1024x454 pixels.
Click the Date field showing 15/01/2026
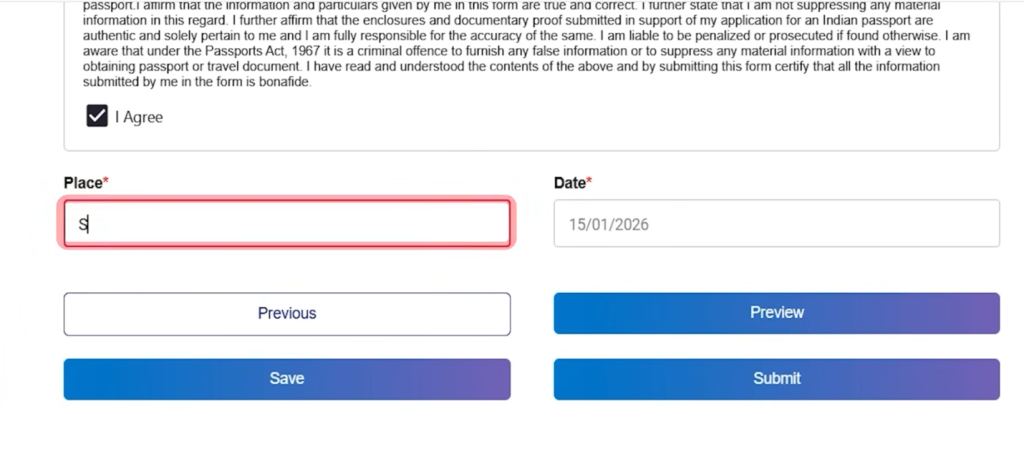(776, 224)
